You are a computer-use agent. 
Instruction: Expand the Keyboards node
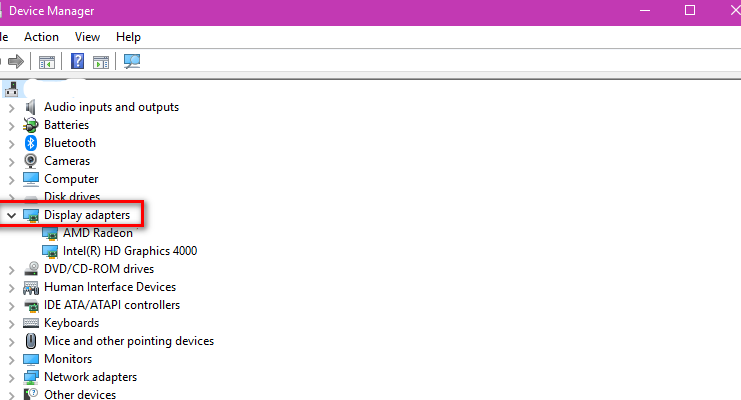pyautogui.click(x=11, y=324)
